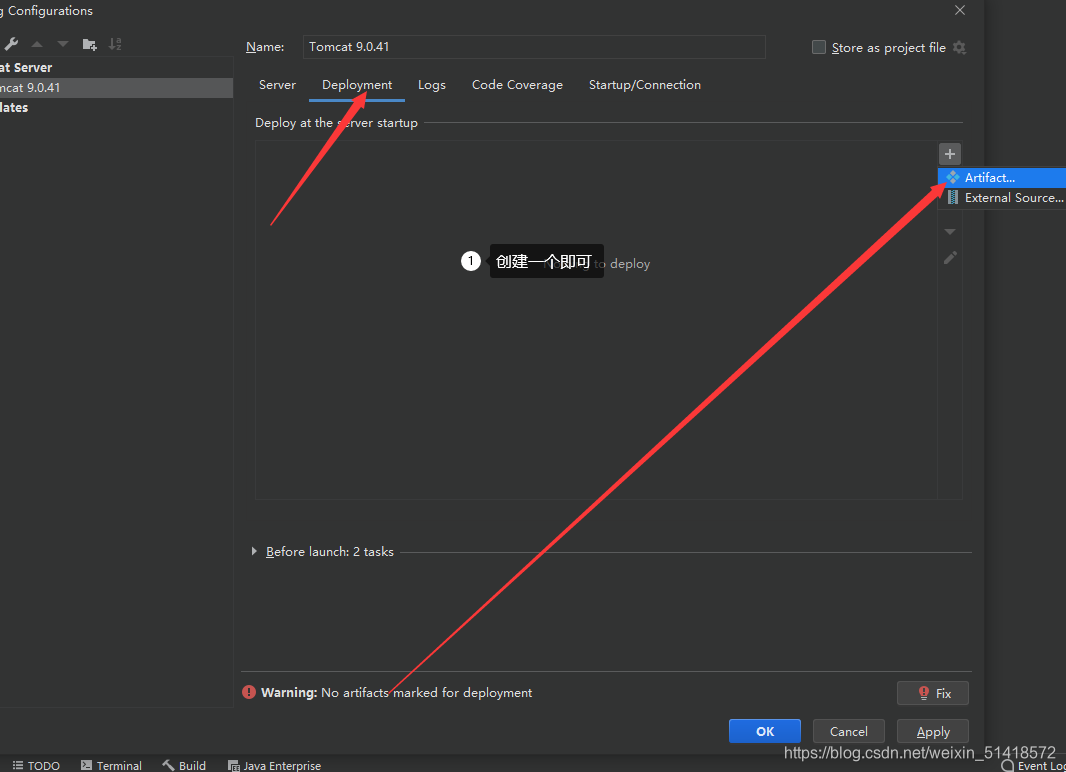
Task: Go to the Code Coverage tab
Action: [x=517, y=85]
